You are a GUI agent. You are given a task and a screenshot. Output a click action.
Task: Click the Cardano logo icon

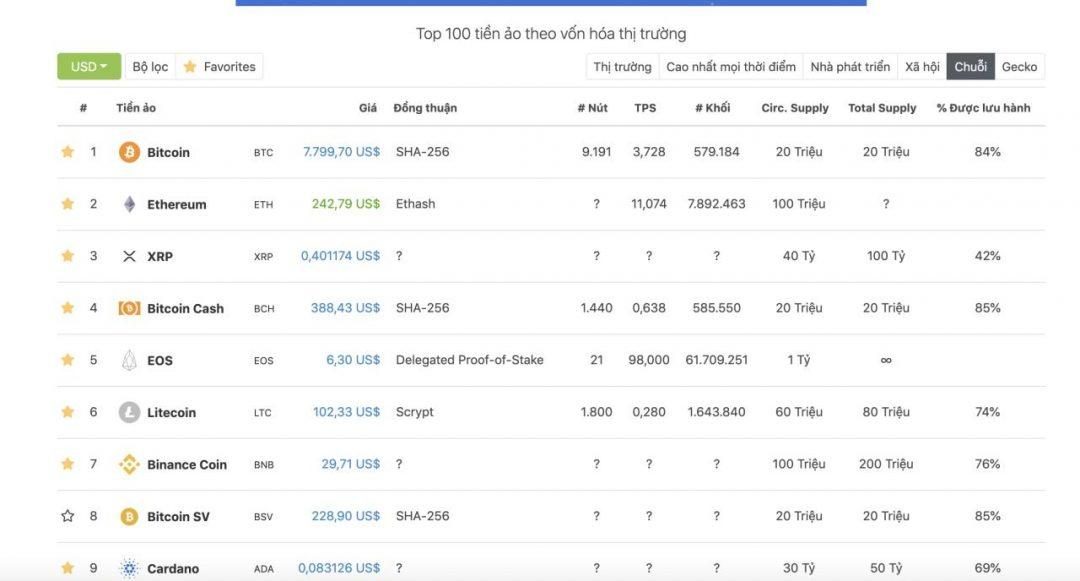pyautogui.click(x=129, y=569)
